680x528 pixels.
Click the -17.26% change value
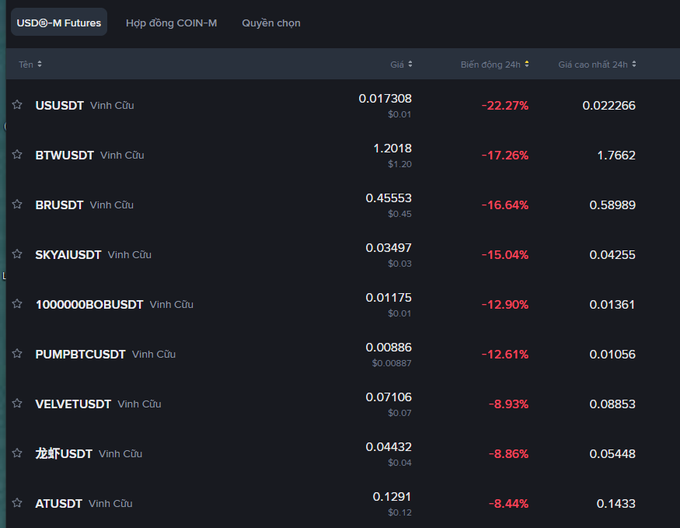click(x=505, y=156)
